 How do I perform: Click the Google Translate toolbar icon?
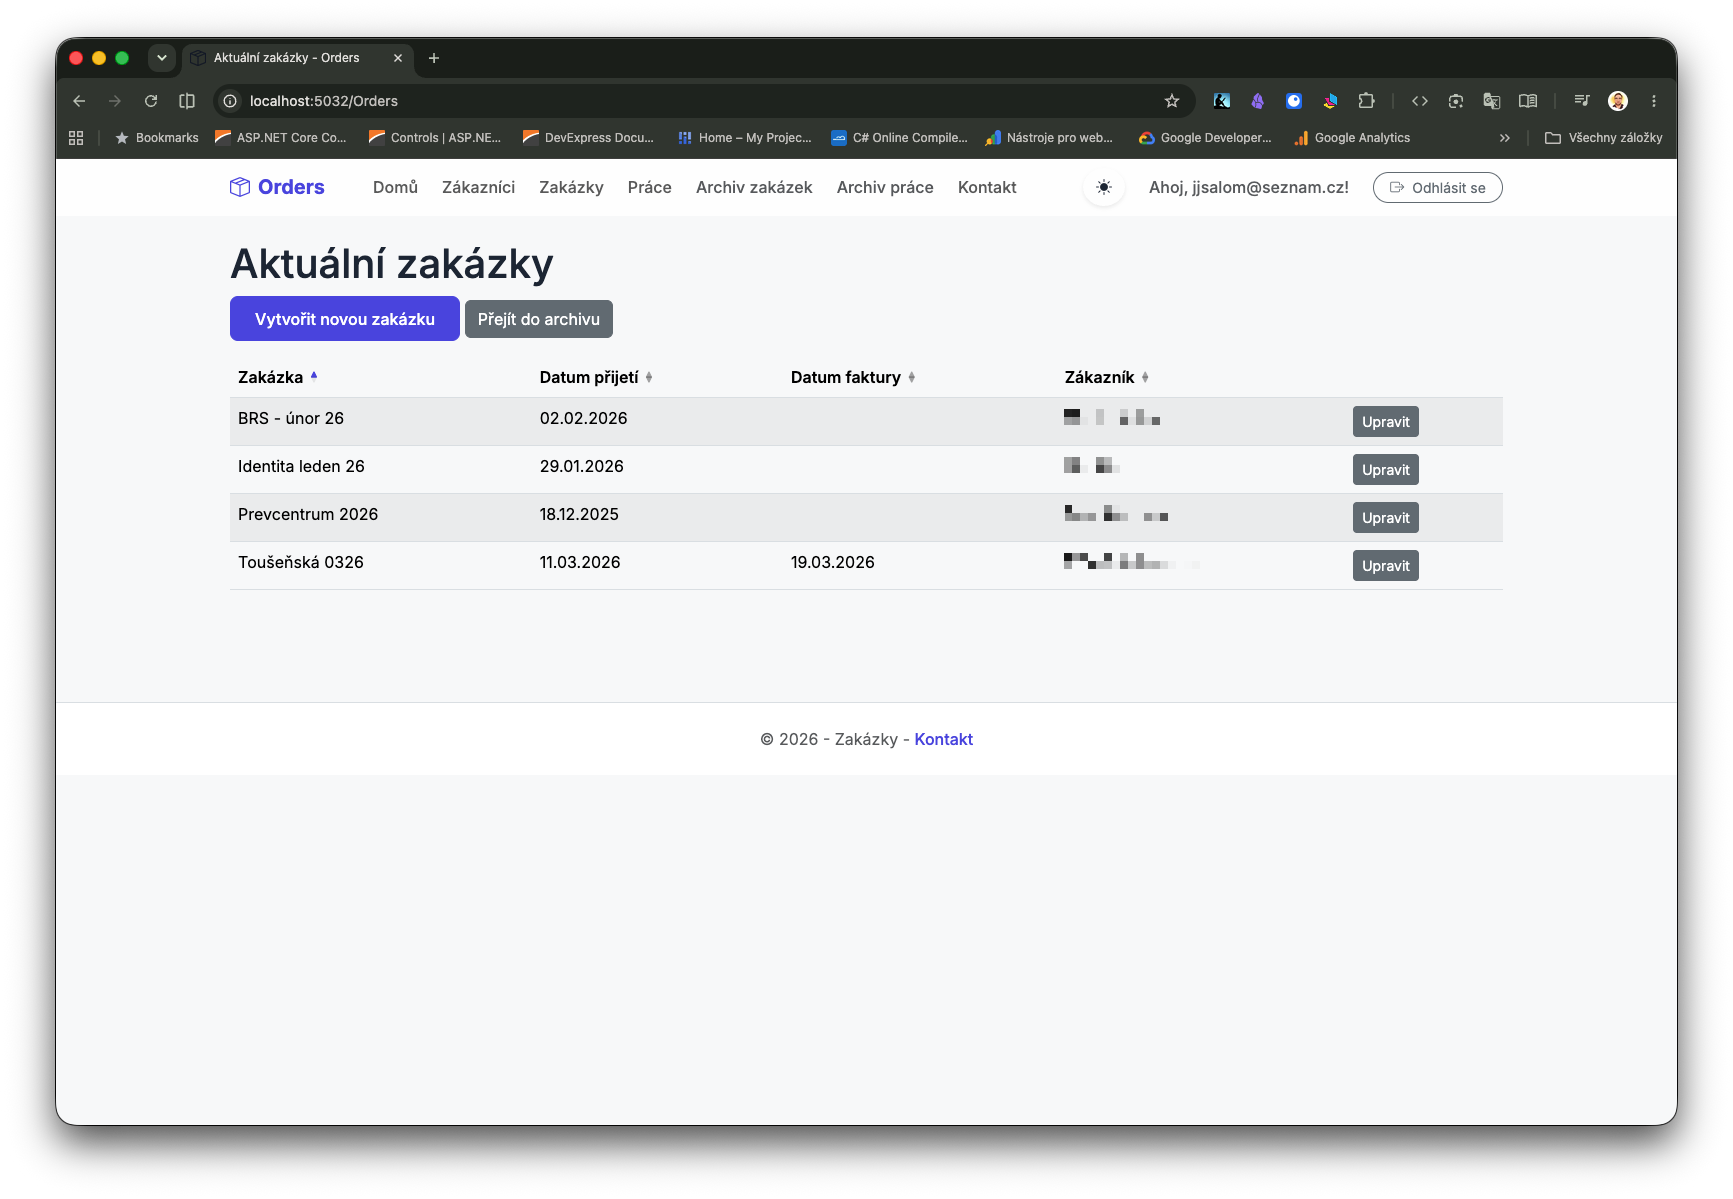(x=1492, y=101)
